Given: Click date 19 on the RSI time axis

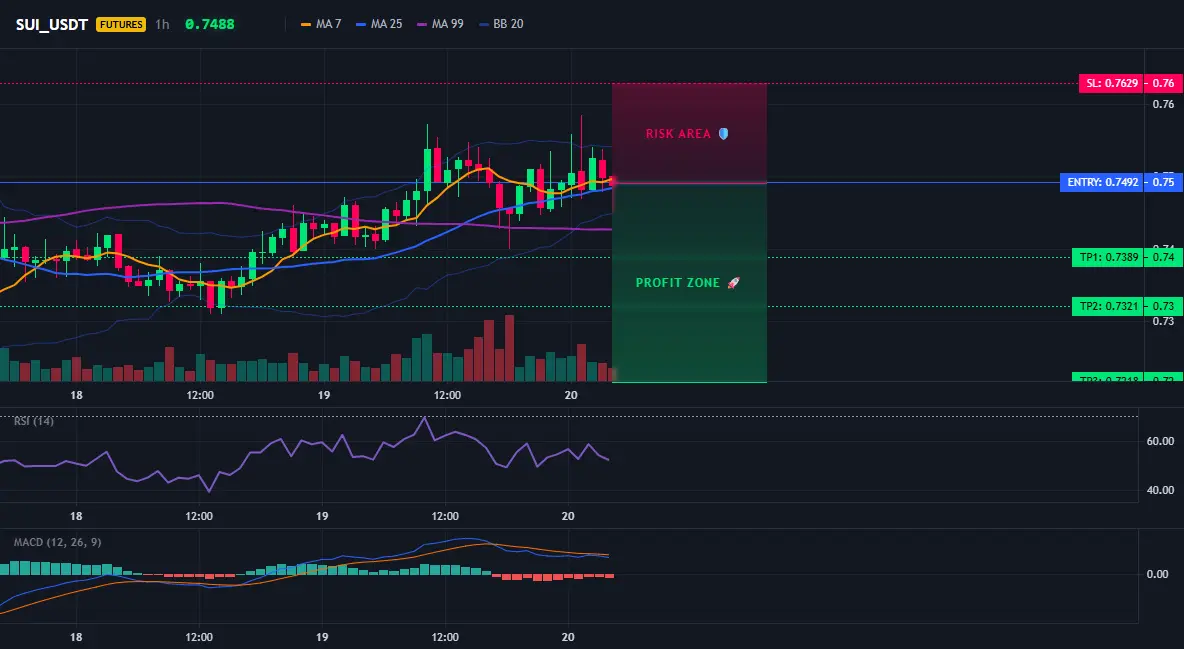Looking at the screenshot, I should 322,516.
